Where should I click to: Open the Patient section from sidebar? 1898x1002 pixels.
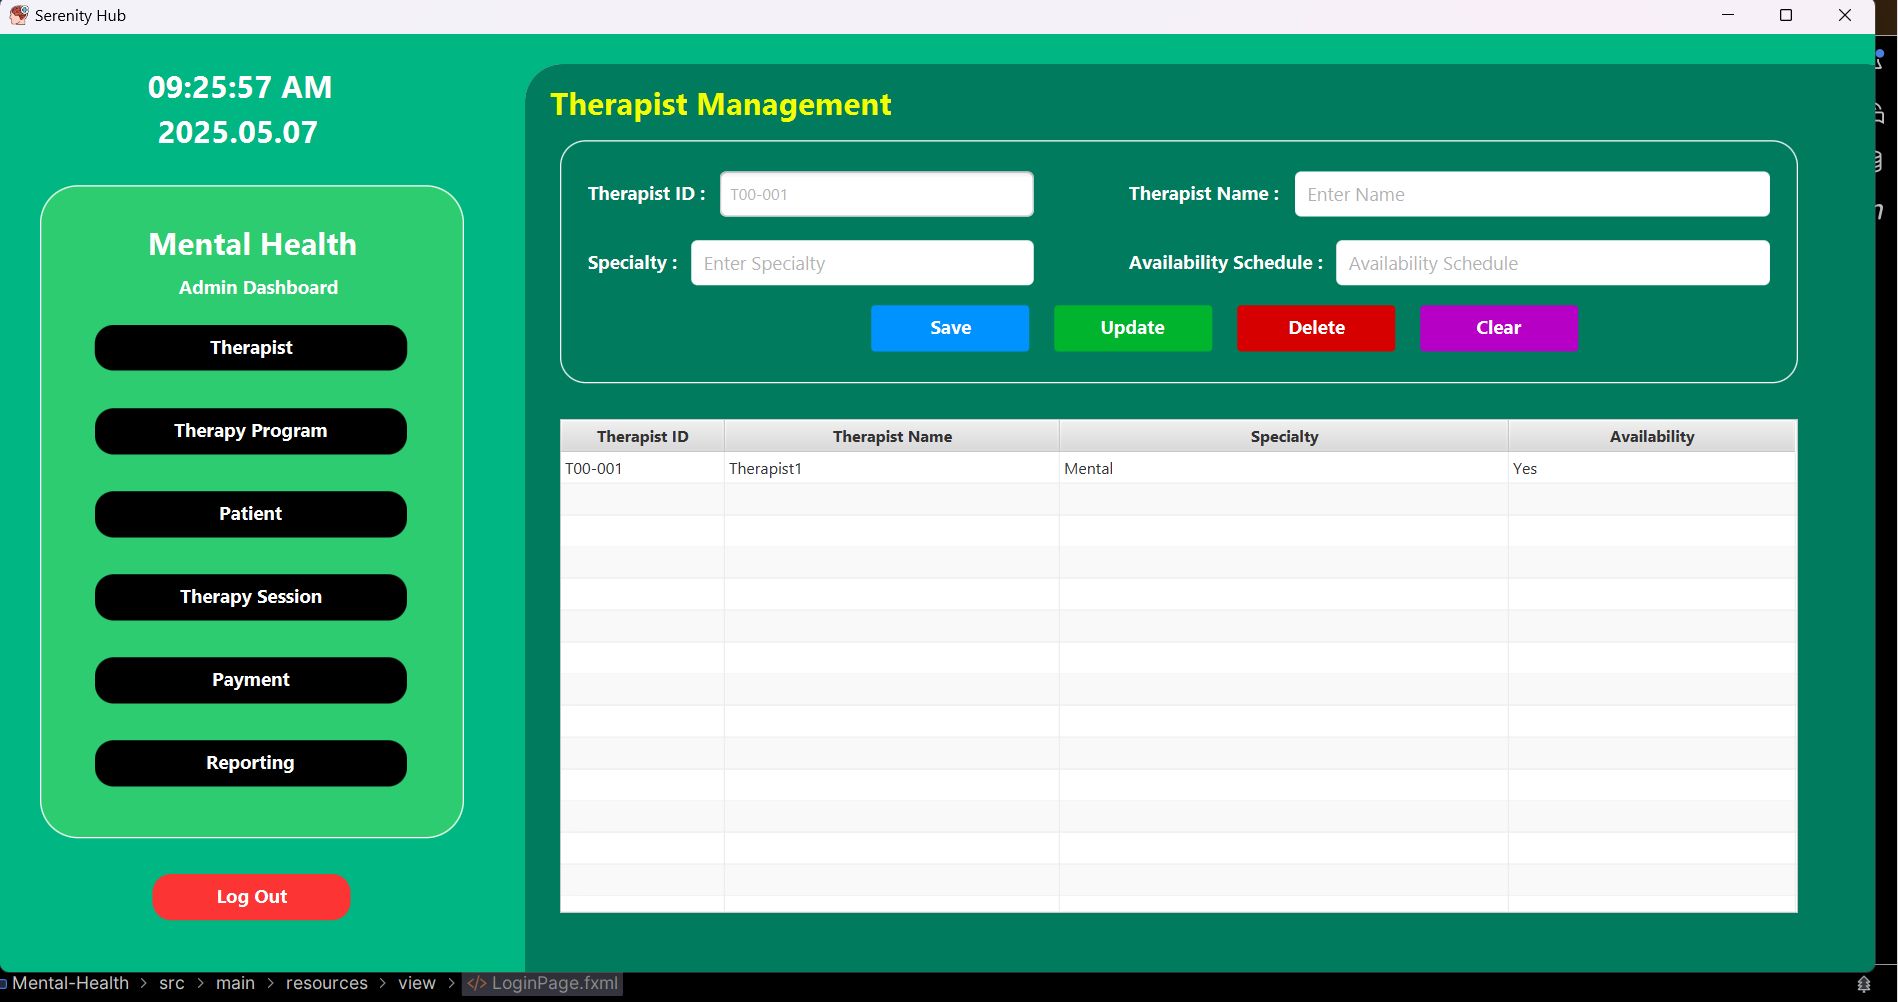(x=251, y=514)
